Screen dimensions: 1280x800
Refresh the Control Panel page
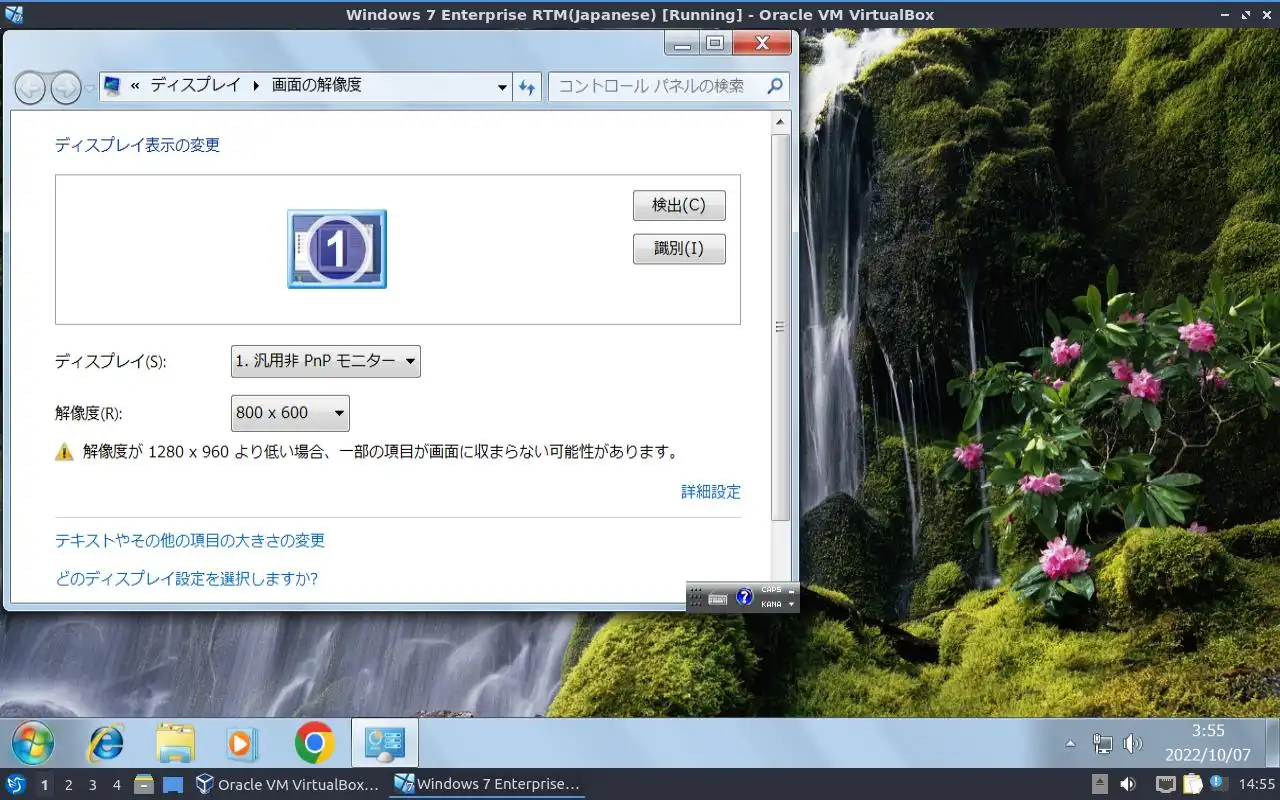point(527,87)
